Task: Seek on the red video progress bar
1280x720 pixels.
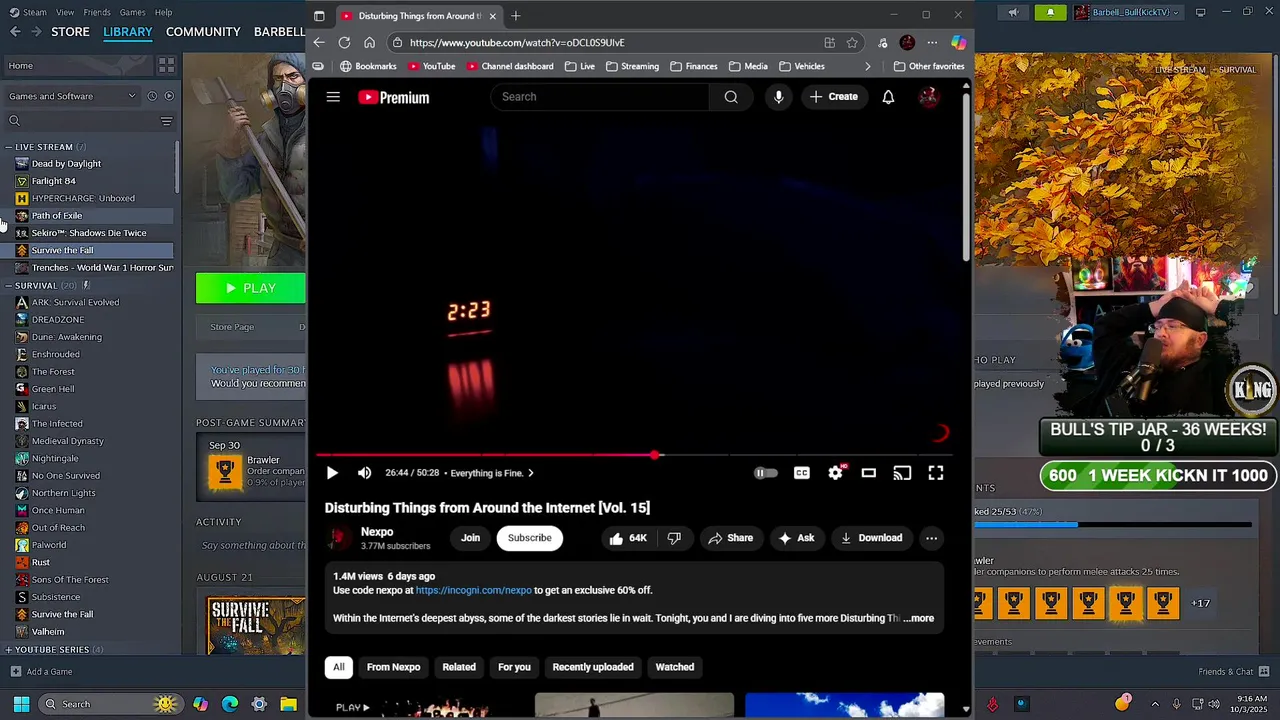Action: tap(636, 455)
